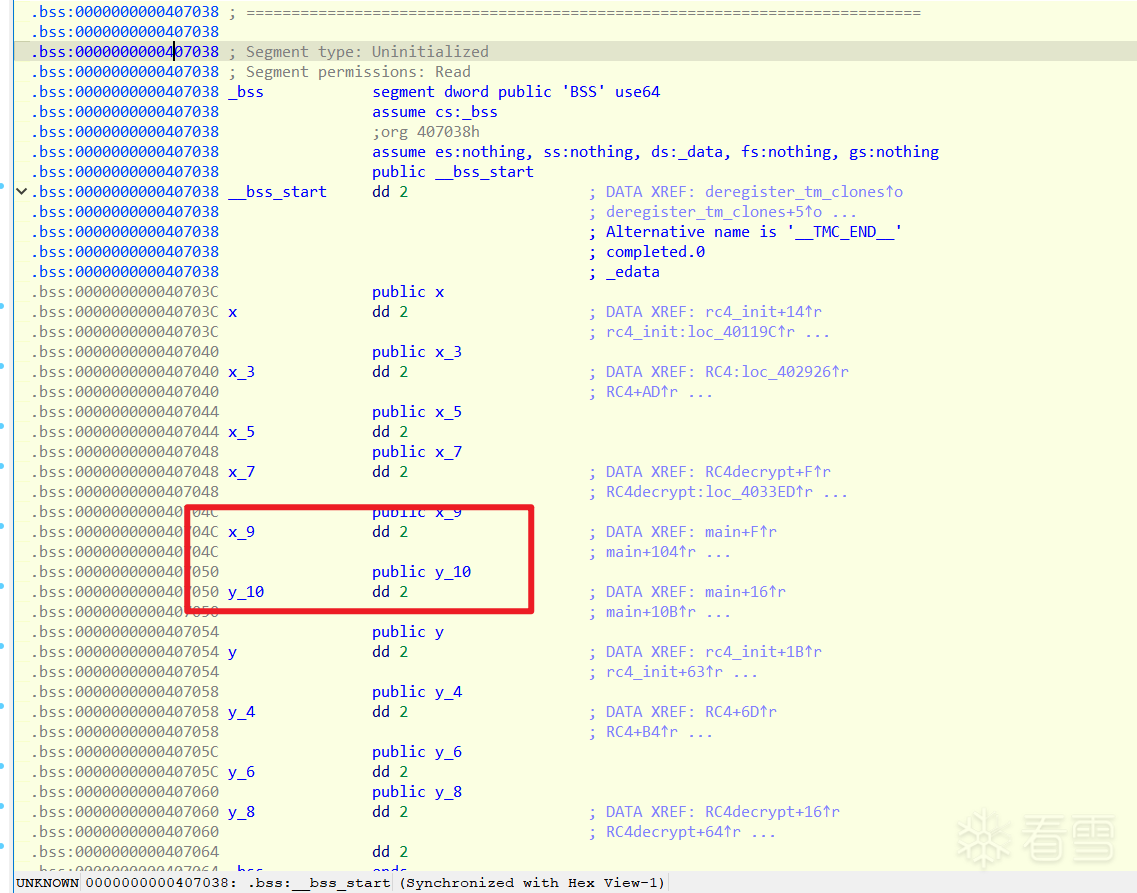This screenshot has width=1137, height=893.
Task: Click the x_5 variable label
Action: click(241, 432)
